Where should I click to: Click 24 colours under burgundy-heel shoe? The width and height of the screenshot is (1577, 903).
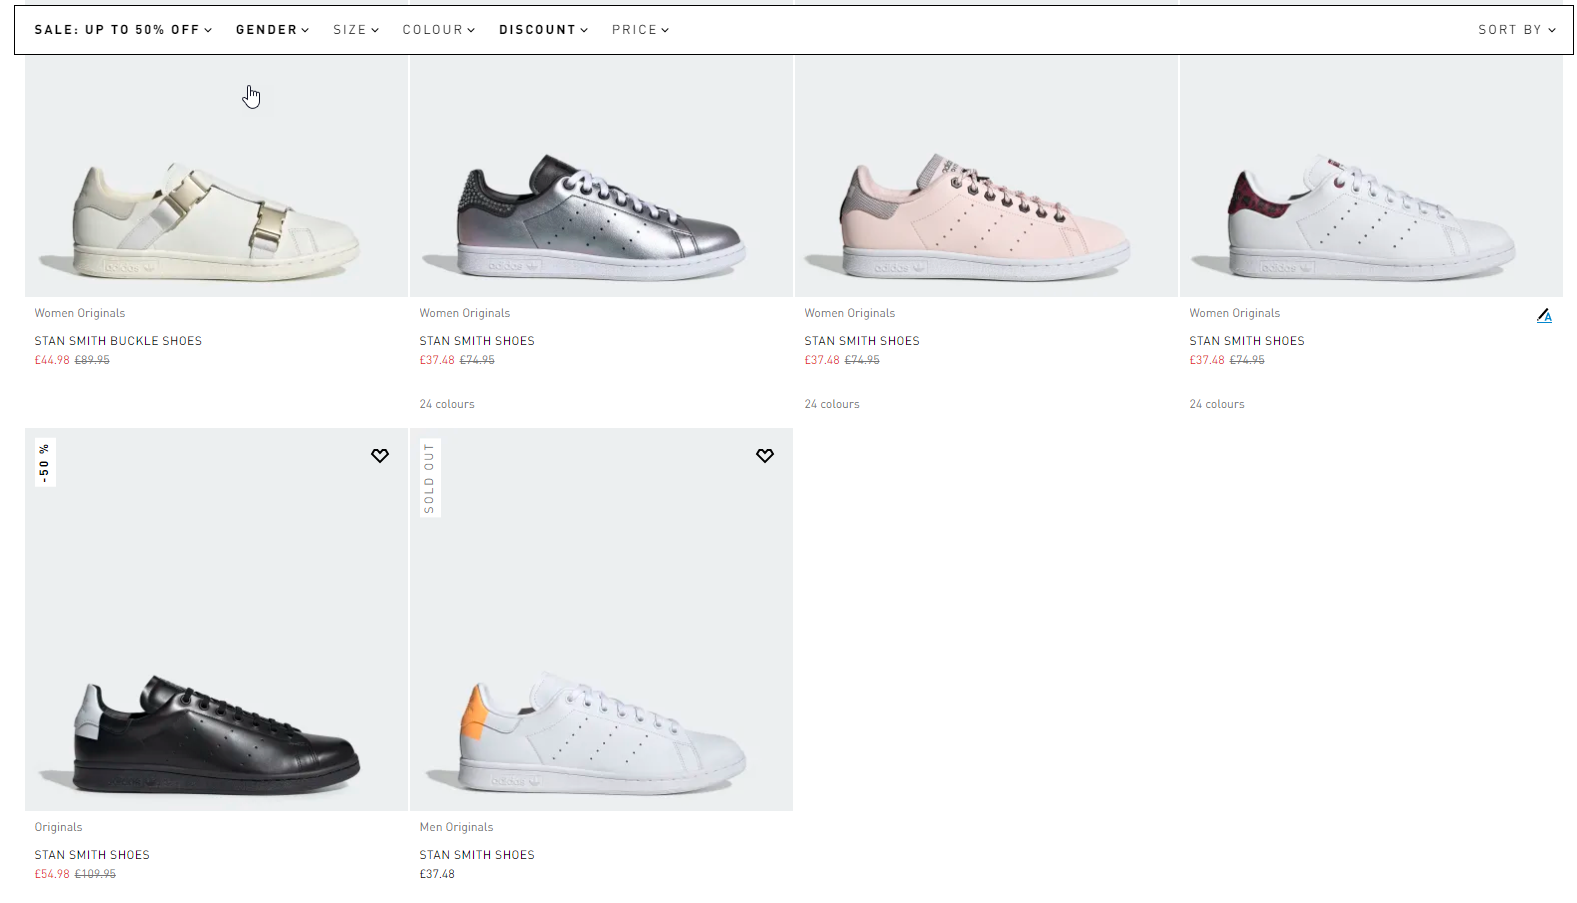1217,404
